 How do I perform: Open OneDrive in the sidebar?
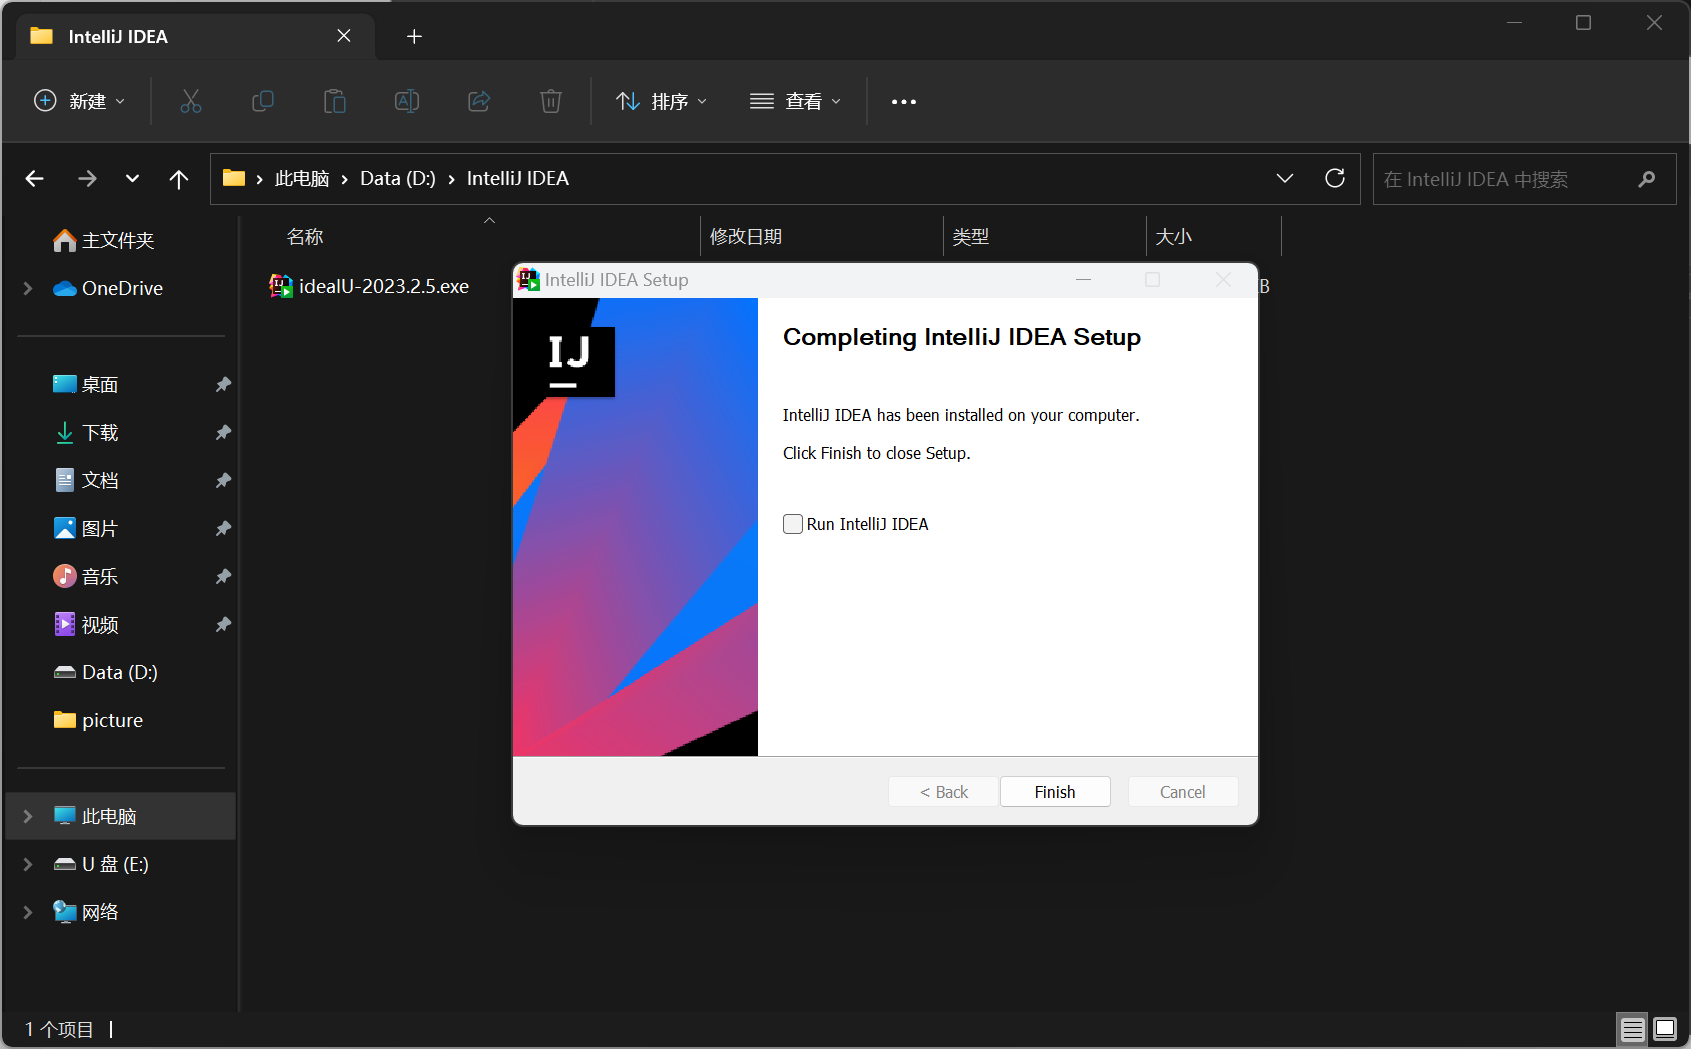108,288
